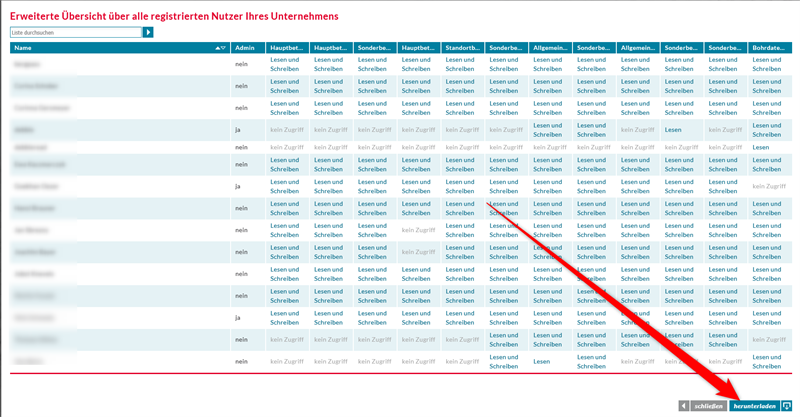Click the search arrow button beside the search field
800x417 pixels.
[x=148, y=32]
